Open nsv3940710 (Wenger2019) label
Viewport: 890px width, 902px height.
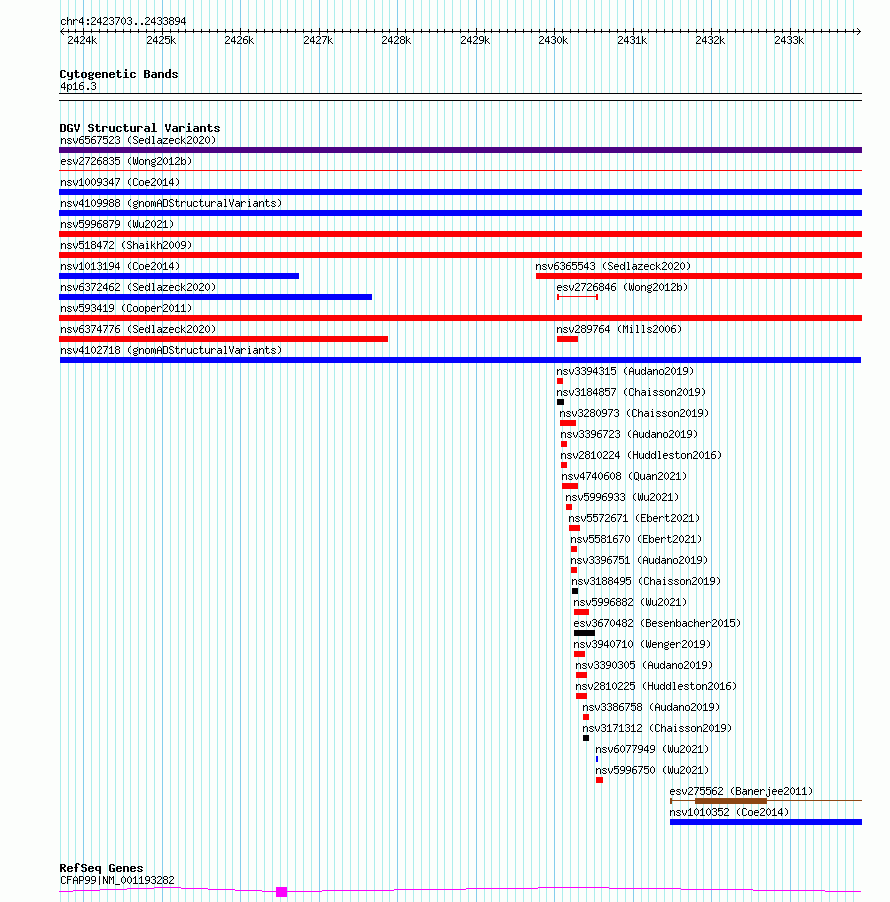point(642,644)
